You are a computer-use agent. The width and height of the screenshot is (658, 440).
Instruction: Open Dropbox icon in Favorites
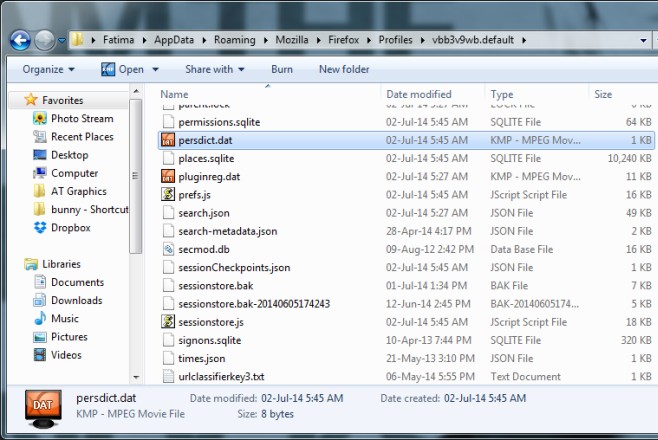(39, 227)
